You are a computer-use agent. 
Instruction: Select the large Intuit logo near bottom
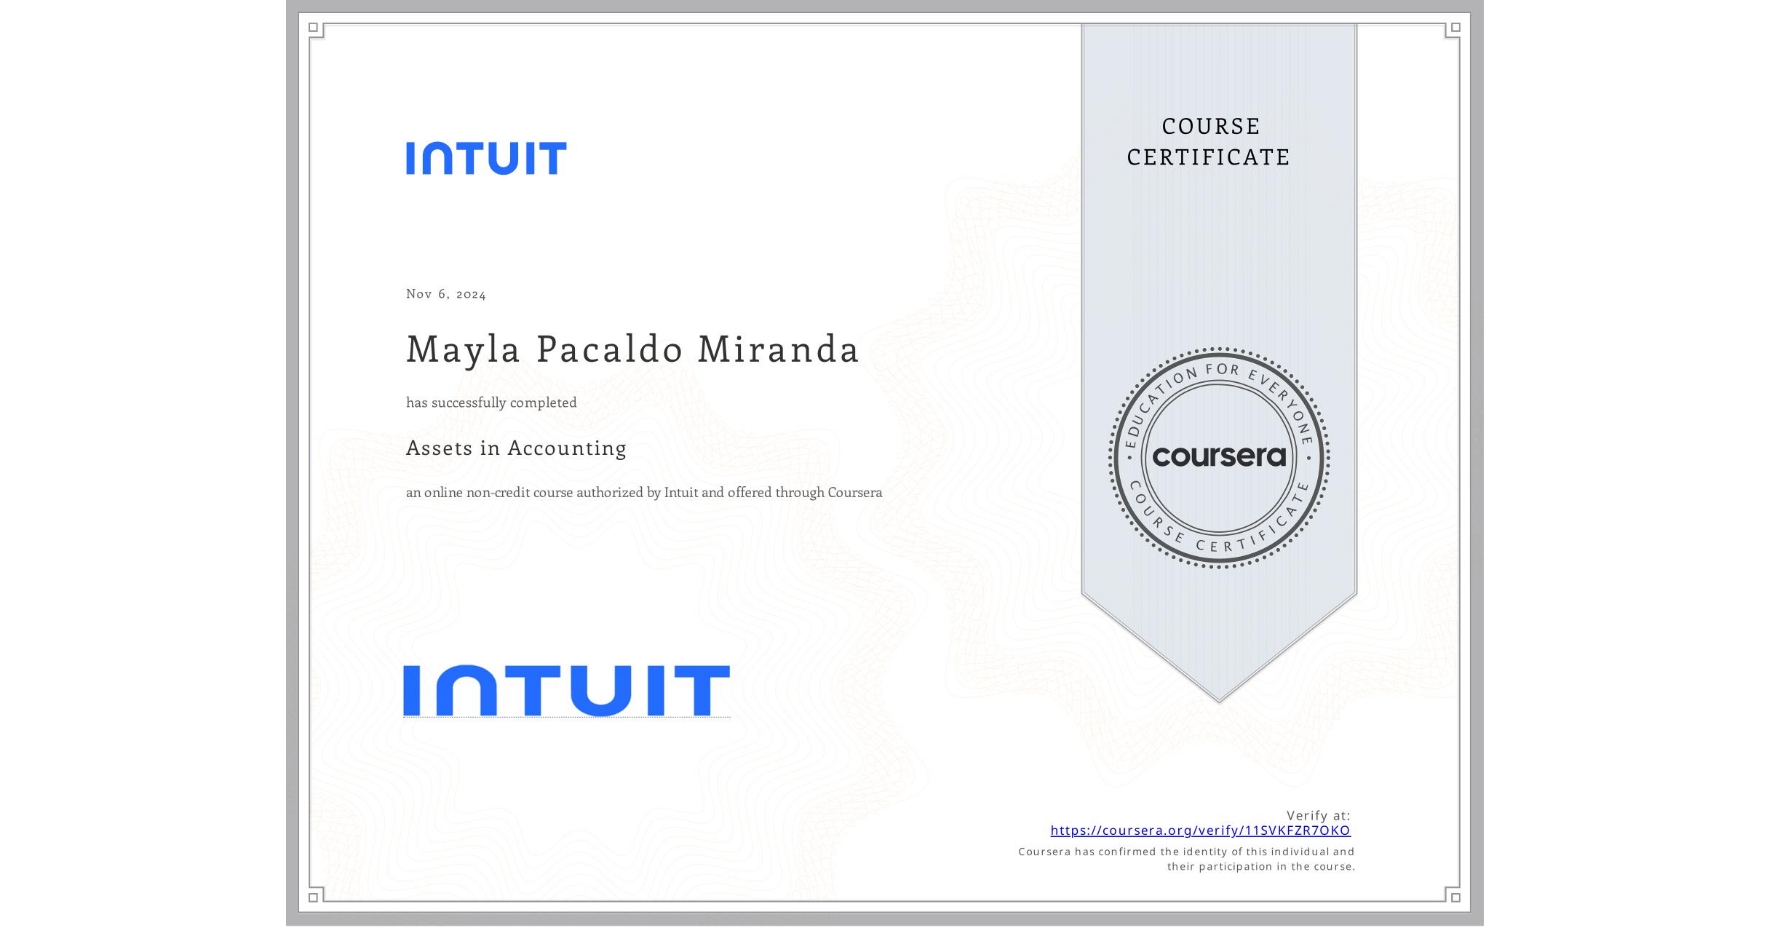click(566, 687)
